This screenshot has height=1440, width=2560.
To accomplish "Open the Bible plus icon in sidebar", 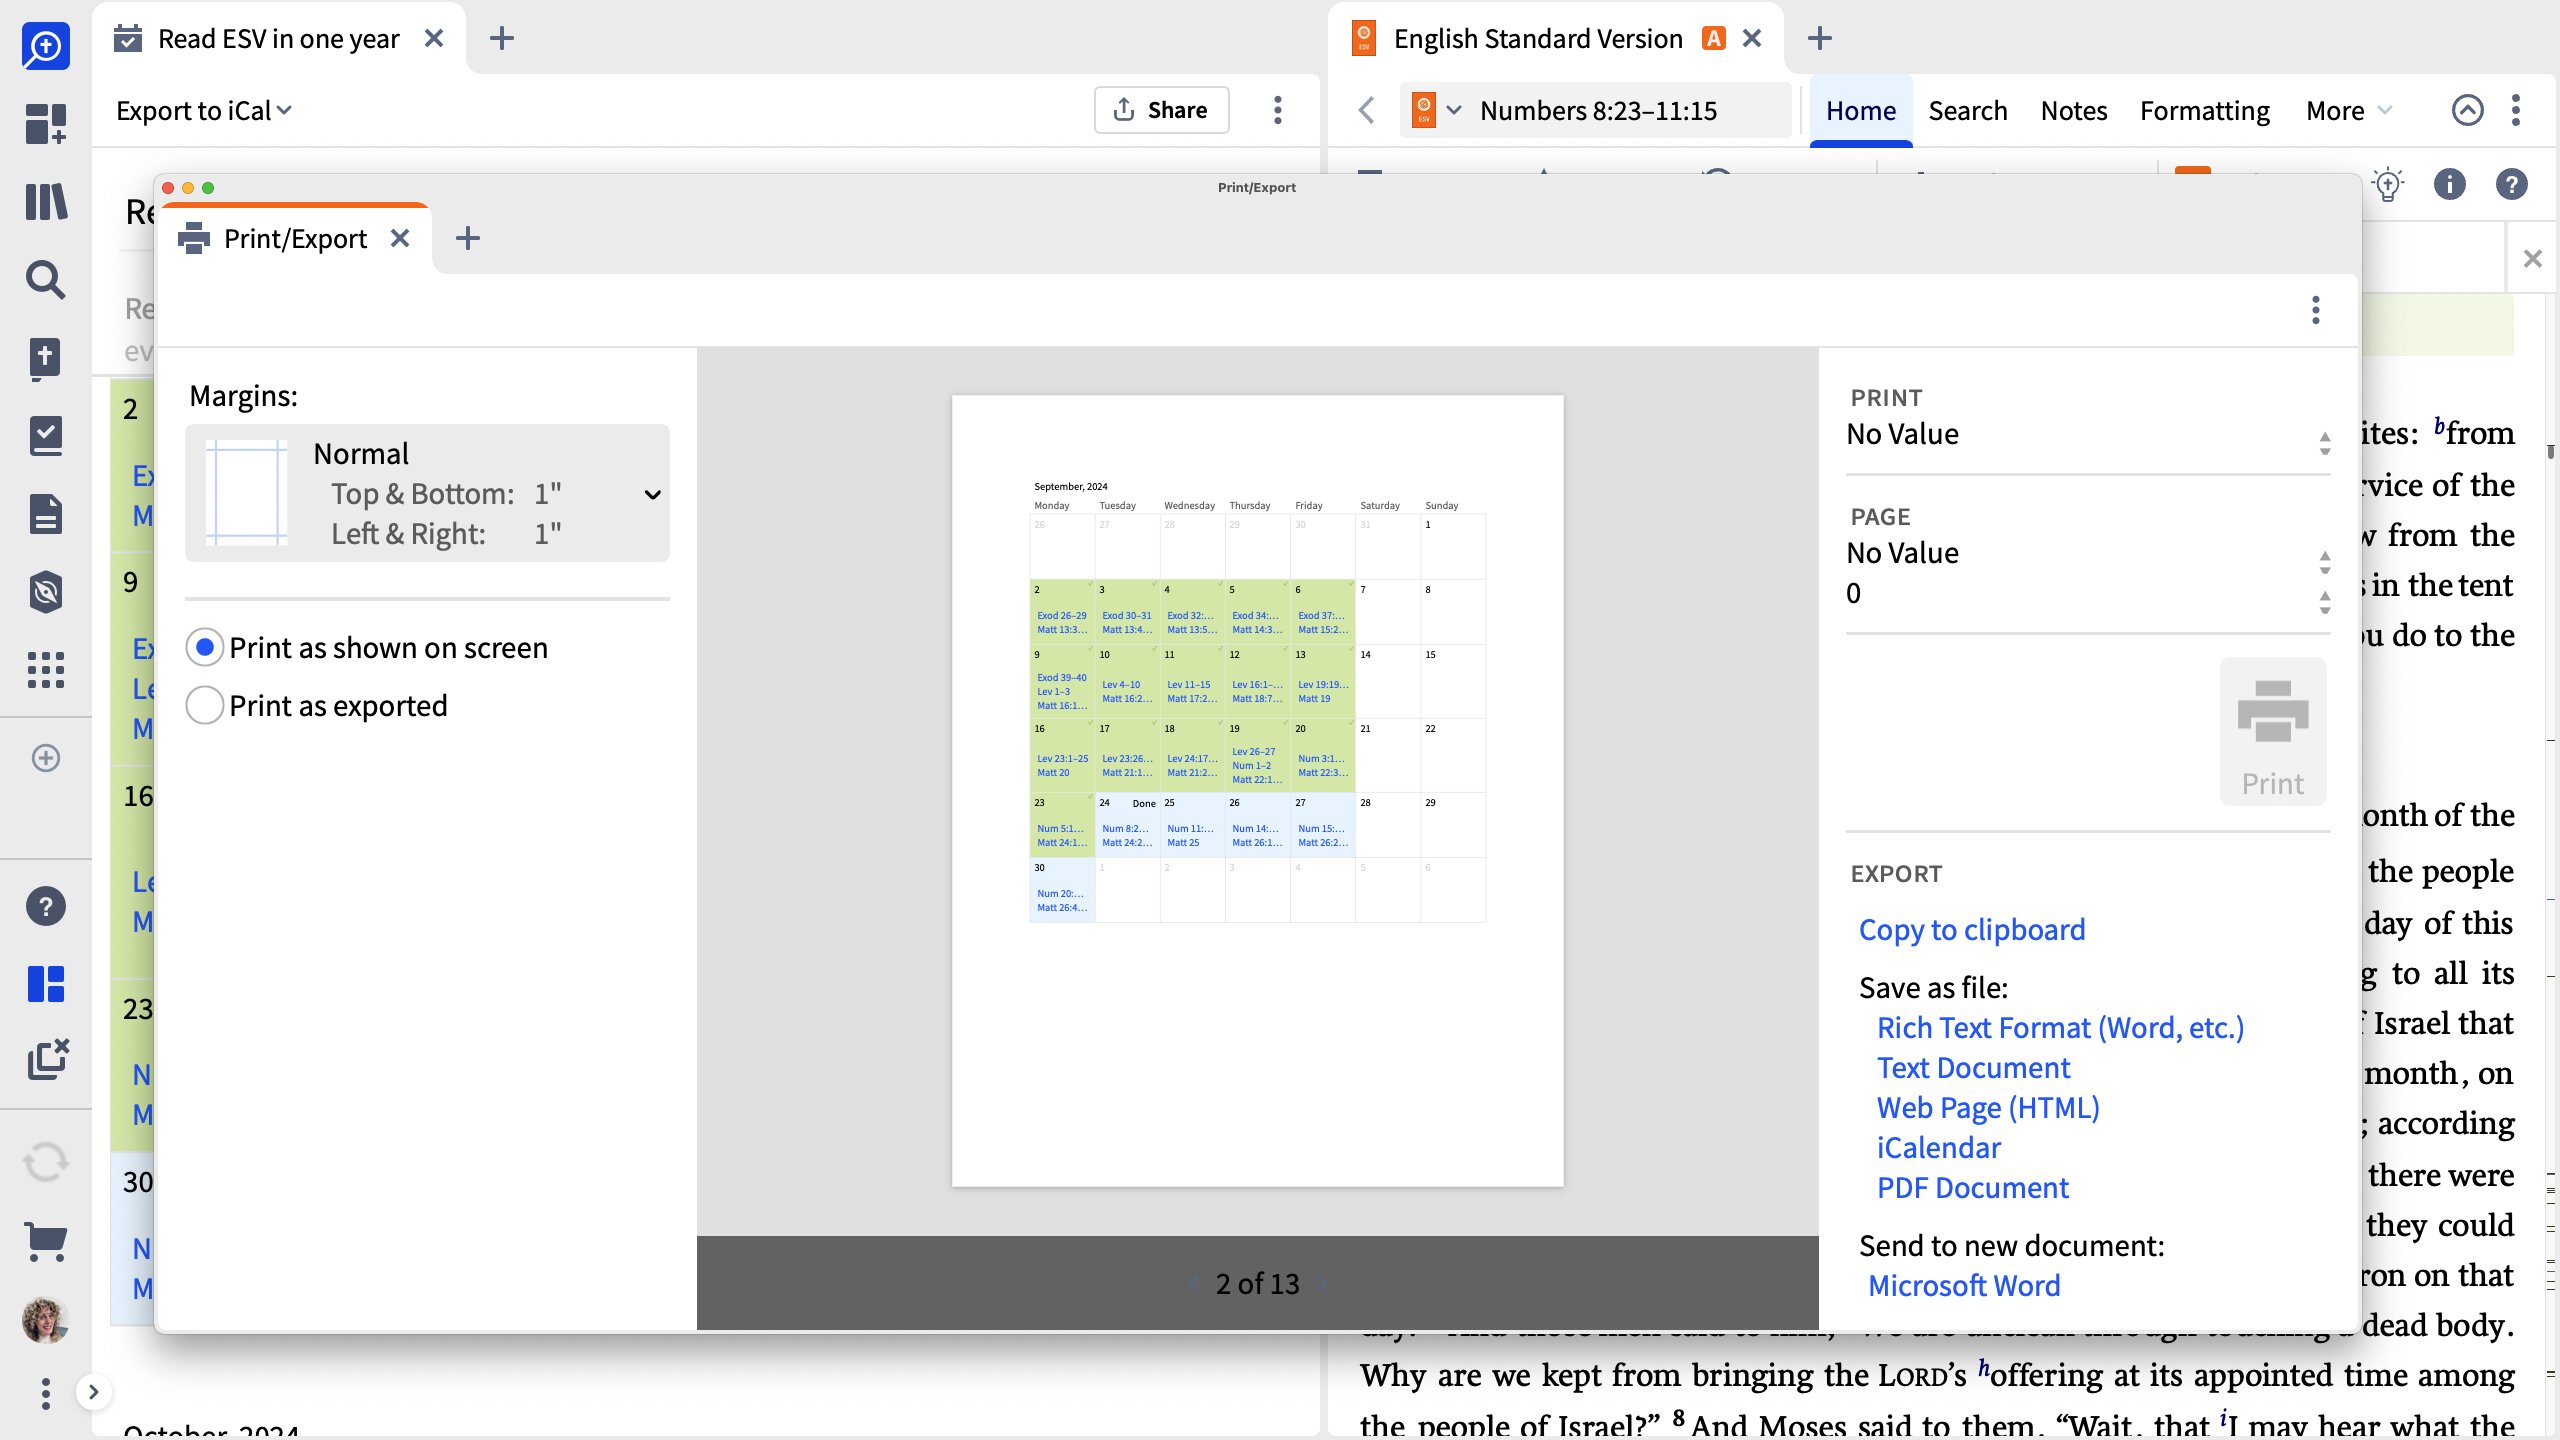I will point(45,359).
